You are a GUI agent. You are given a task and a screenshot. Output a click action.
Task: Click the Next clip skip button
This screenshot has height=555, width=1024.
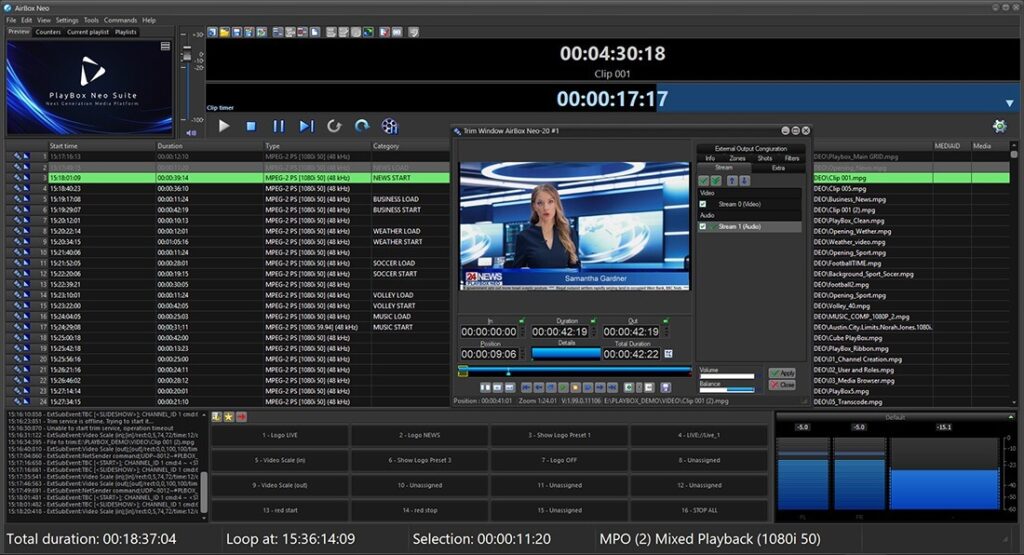(x=307, y=126)
